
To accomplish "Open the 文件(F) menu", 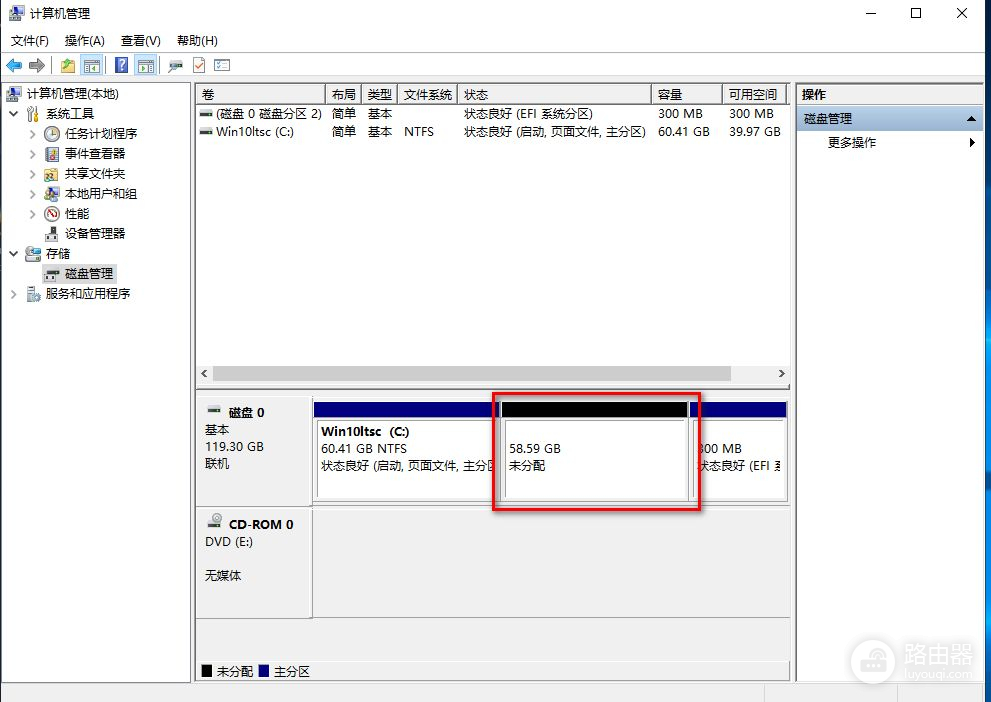I will tap(30, 41).
